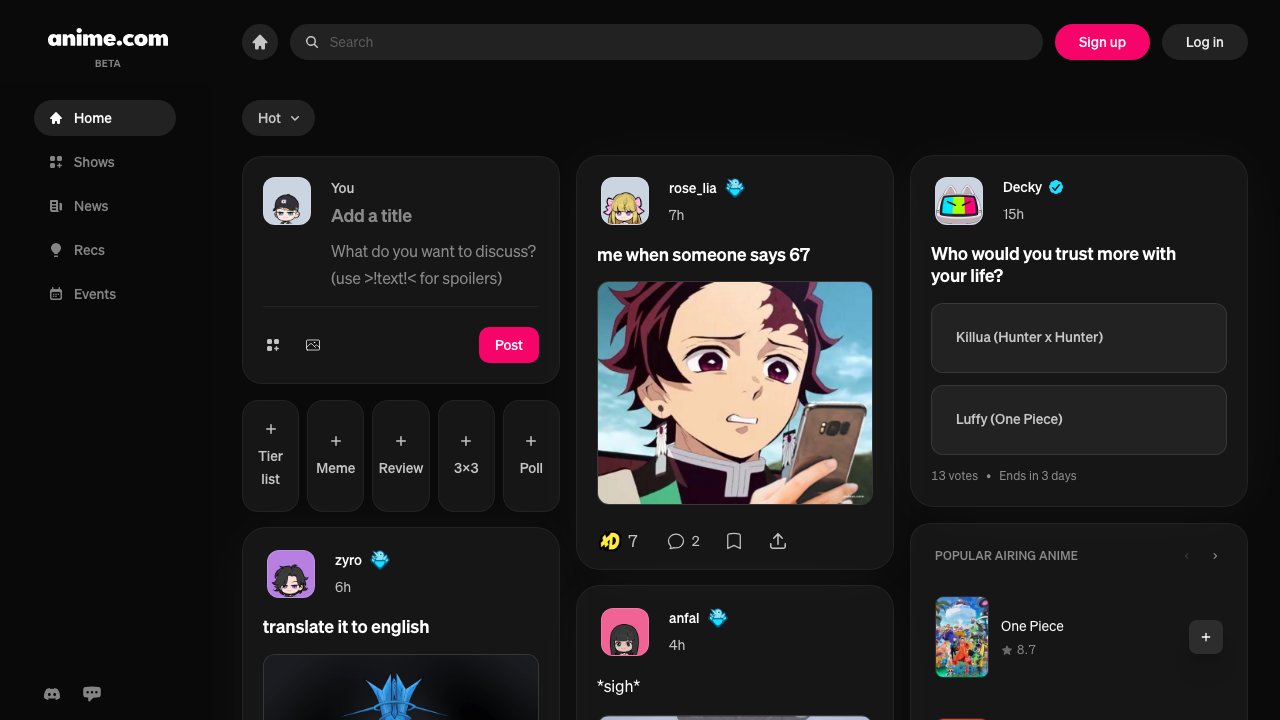Open the One Piece poster thumbnail
The height and width of the screenshot is (720, 1280).
point(962,637)
